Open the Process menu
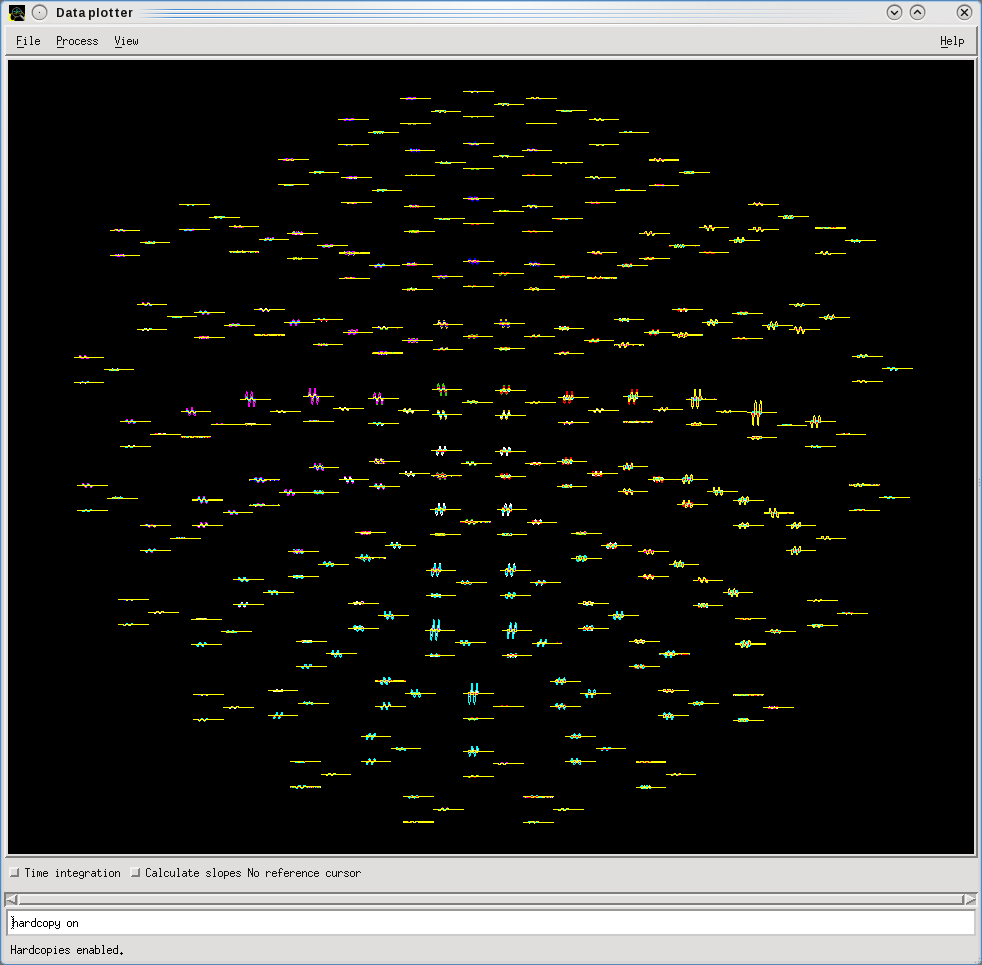This screenshot has height=965, width=982. coord(77,41)
